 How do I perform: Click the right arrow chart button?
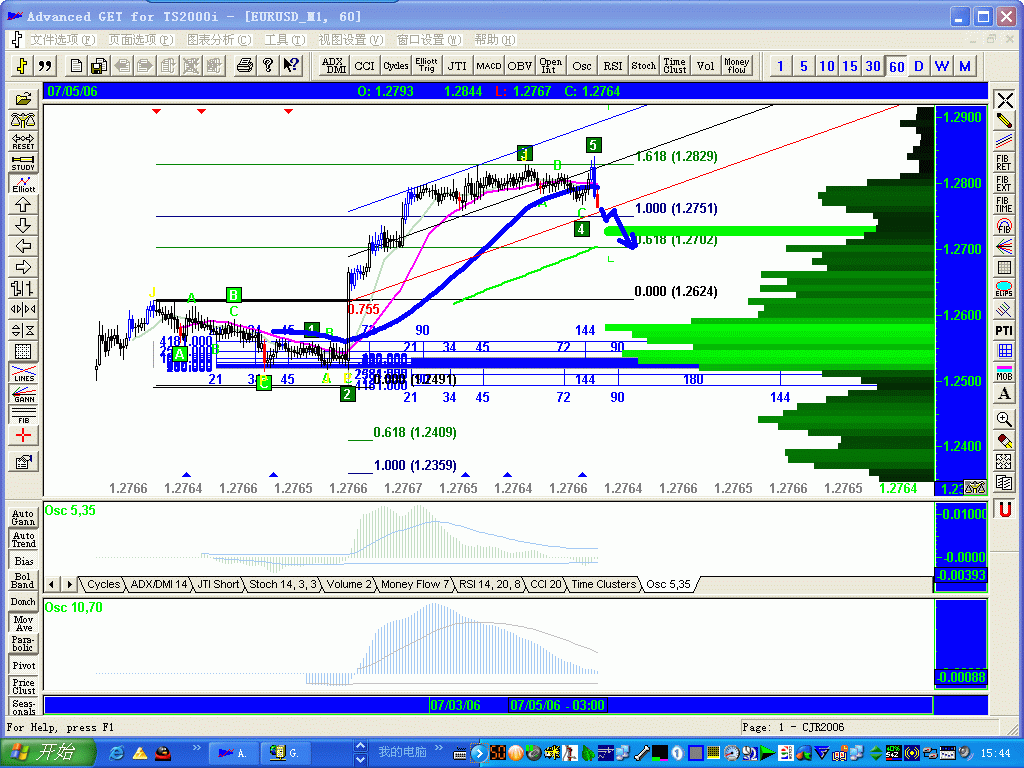click(24, 268)
